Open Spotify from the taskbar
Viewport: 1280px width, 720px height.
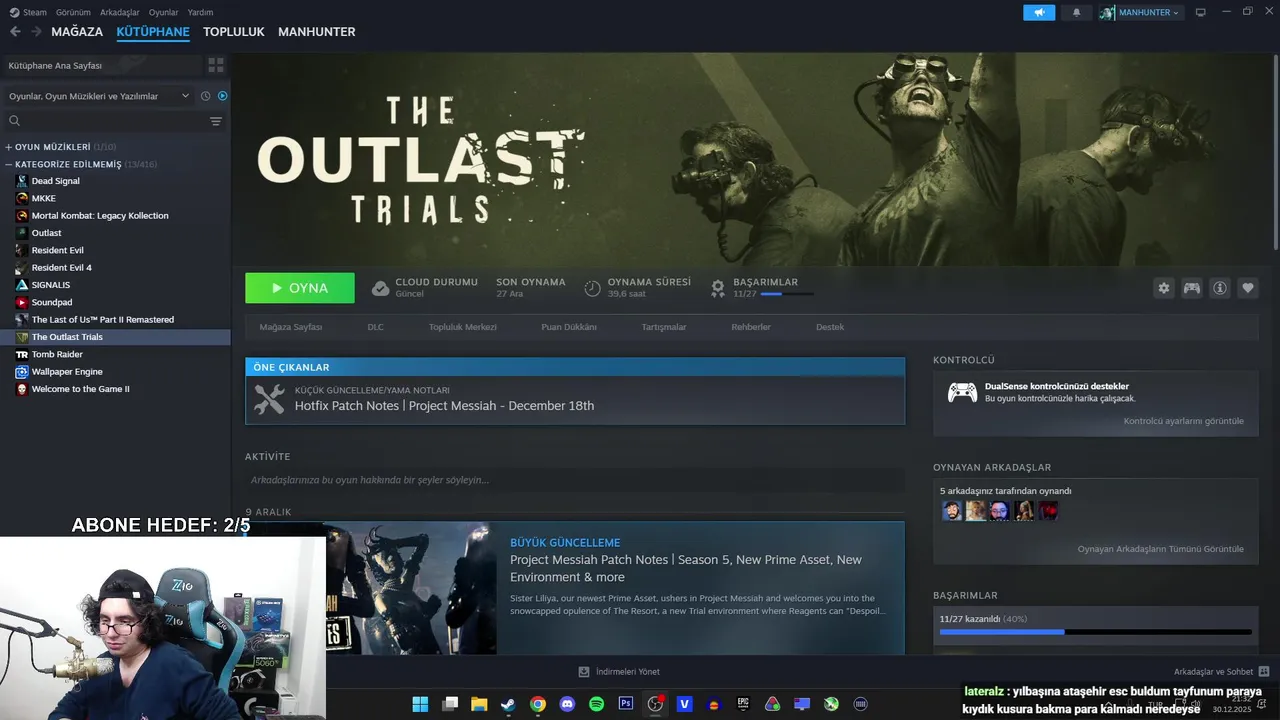click(597, 704)
